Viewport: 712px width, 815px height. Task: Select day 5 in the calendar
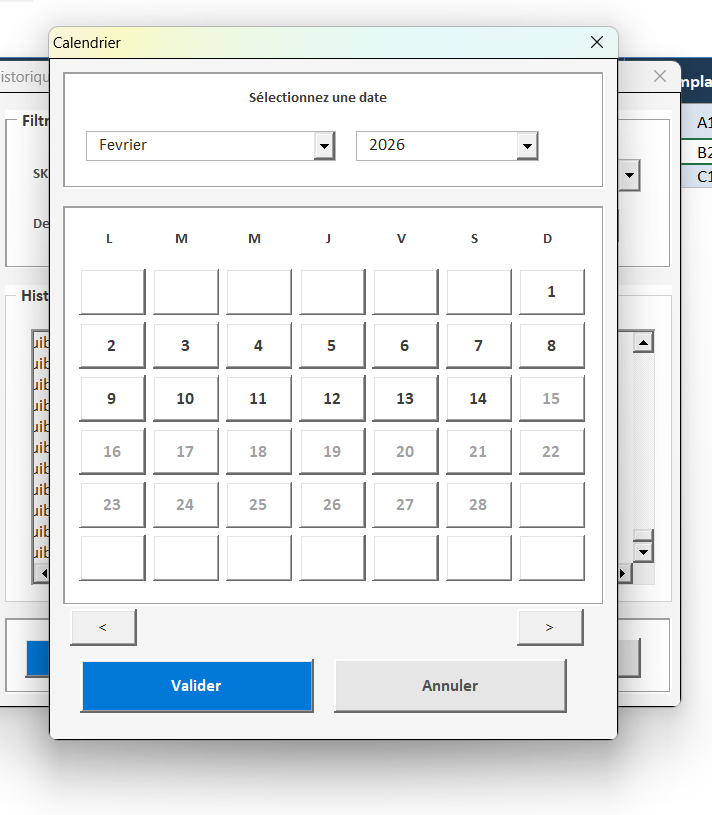coord(332,345)
